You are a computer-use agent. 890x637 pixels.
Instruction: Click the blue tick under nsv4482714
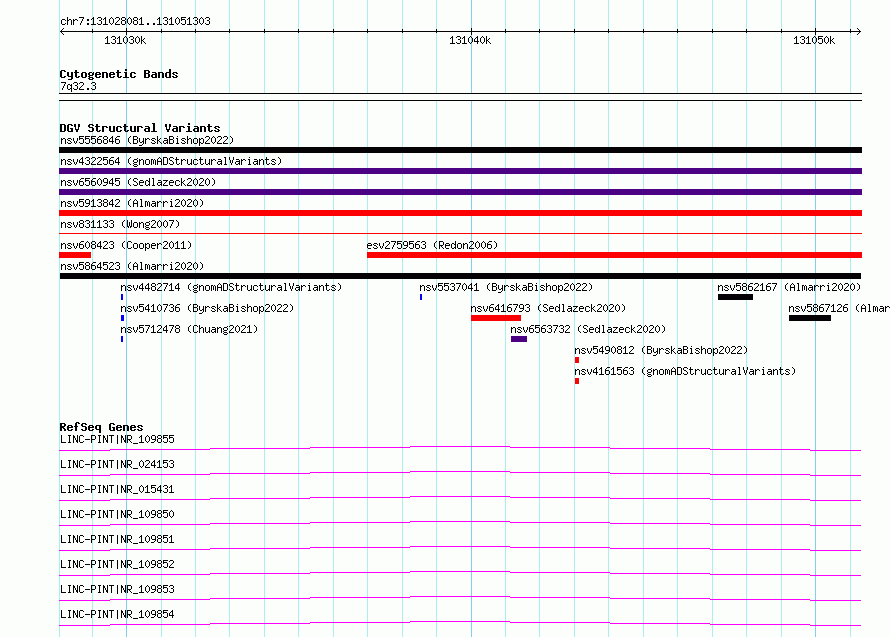point(122,297)
